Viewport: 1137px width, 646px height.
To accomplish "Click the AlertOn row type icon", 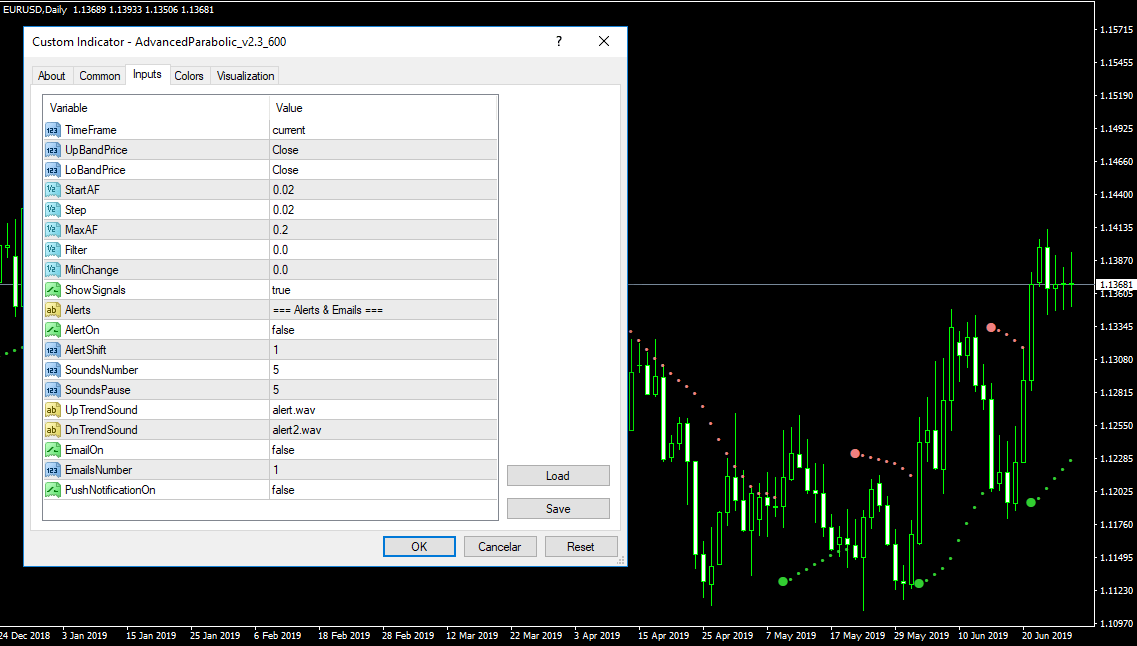I will point(52,330).
